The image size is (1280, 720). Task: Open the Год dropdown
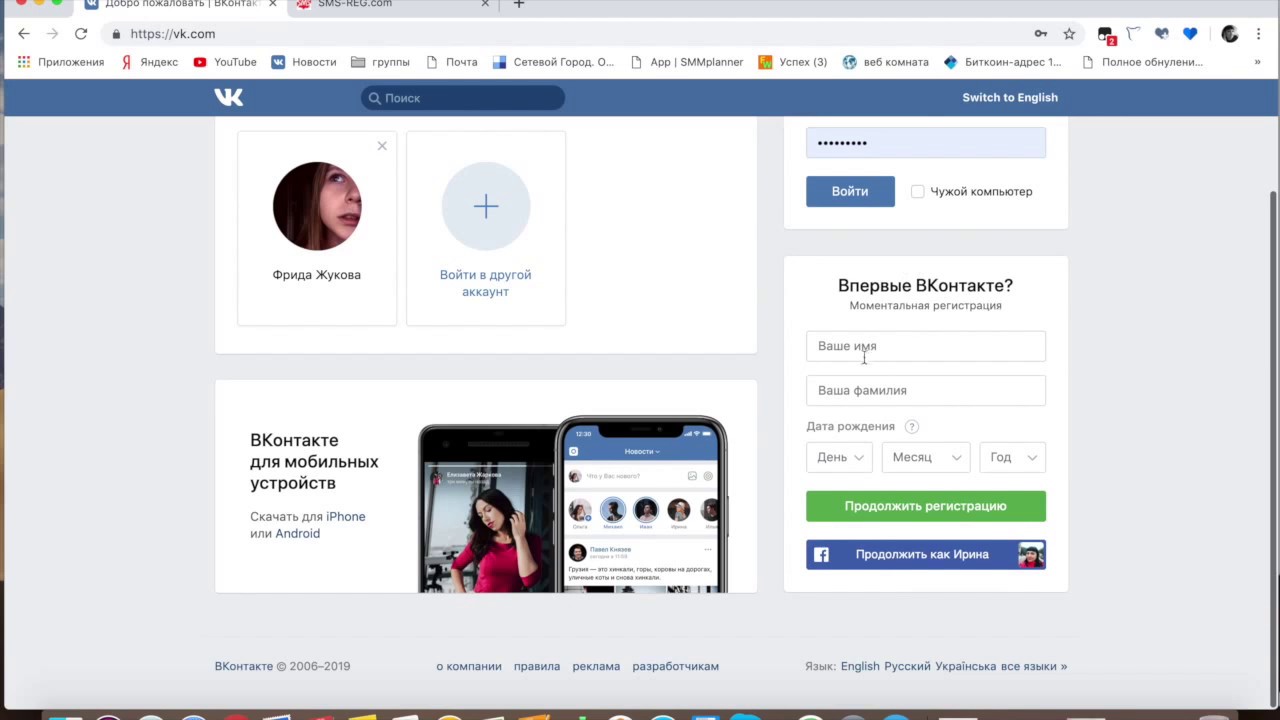click(x=1012, y=457)
